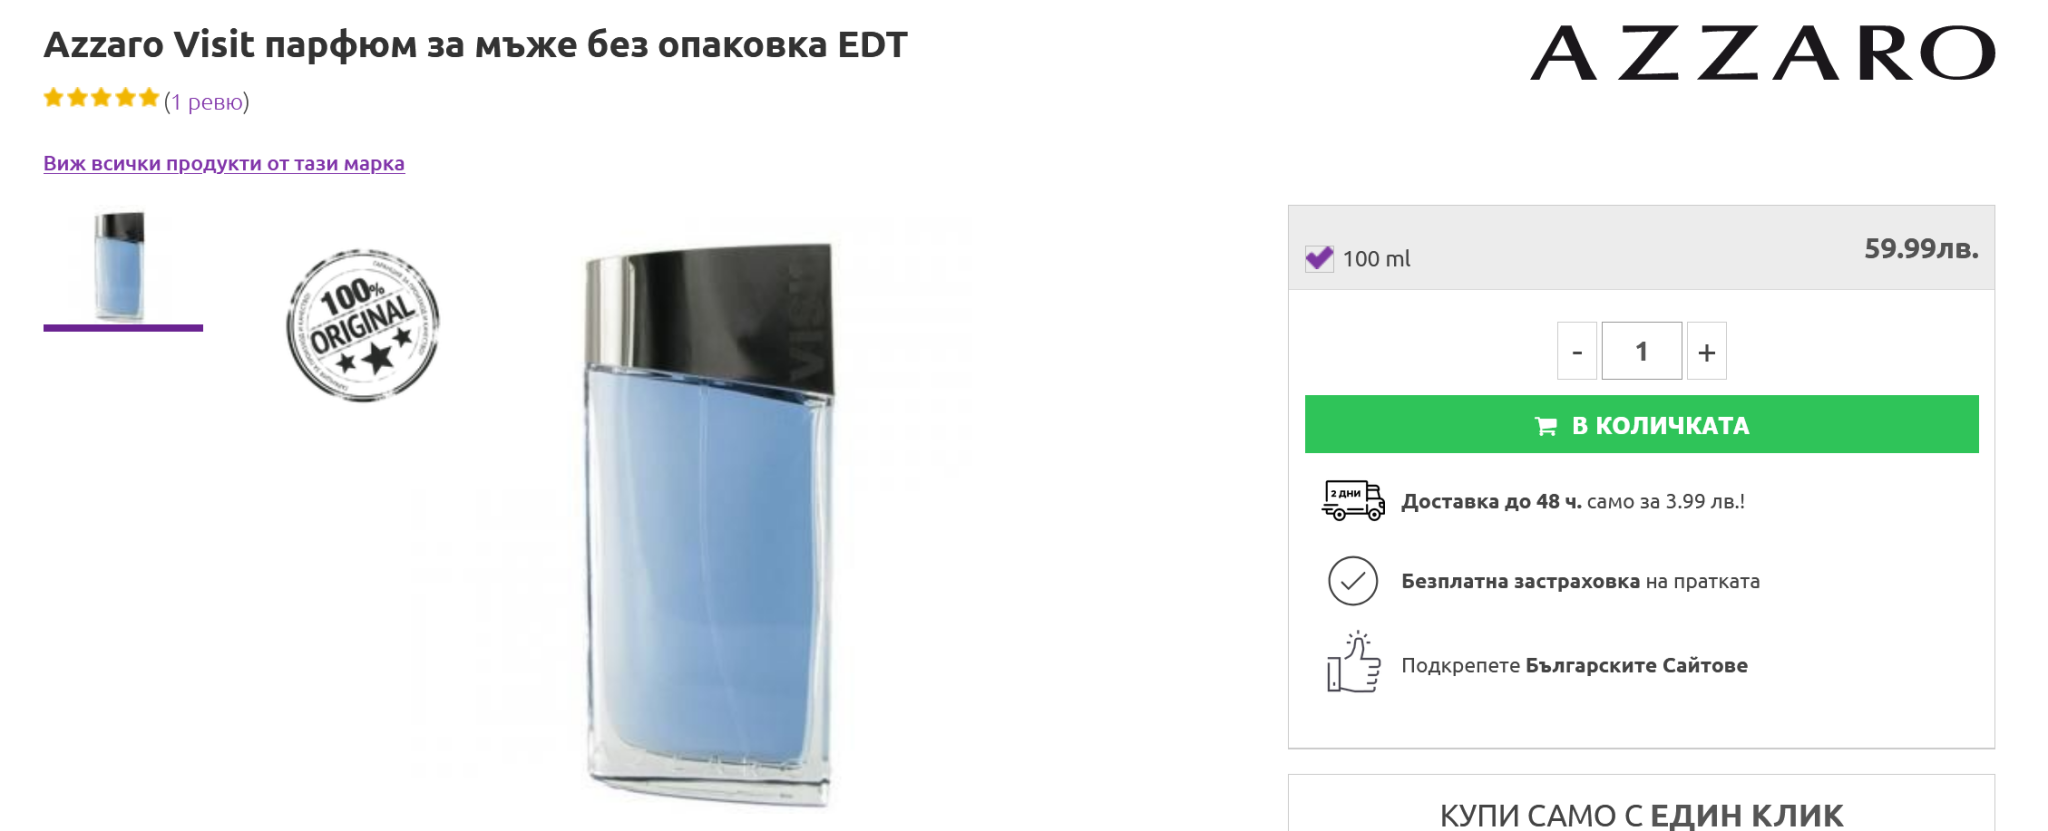
Task: Click the free insurance checkmark circle icon
Action: pyautogui.click(x=1353, y=581)
